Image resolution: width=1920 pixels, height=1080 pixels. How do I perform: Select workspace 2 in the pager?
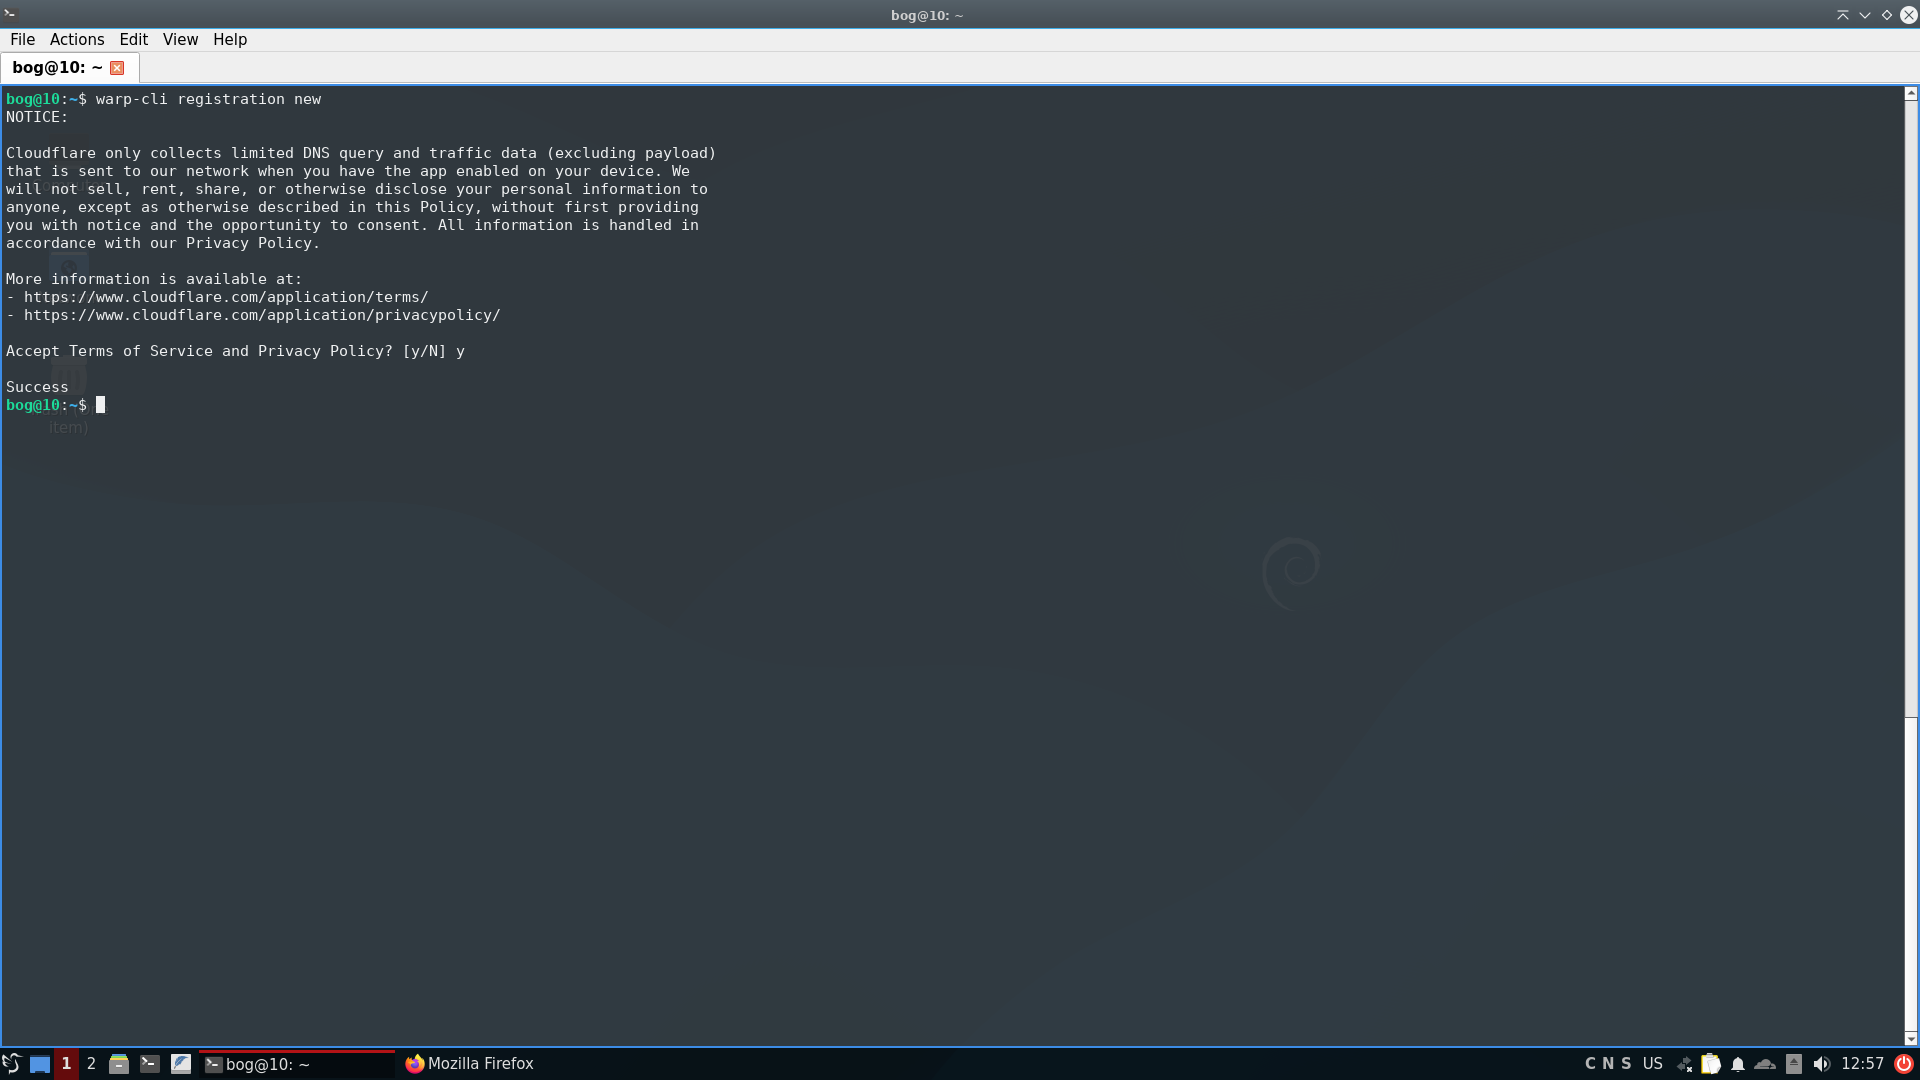click(x=90, y=1063)
